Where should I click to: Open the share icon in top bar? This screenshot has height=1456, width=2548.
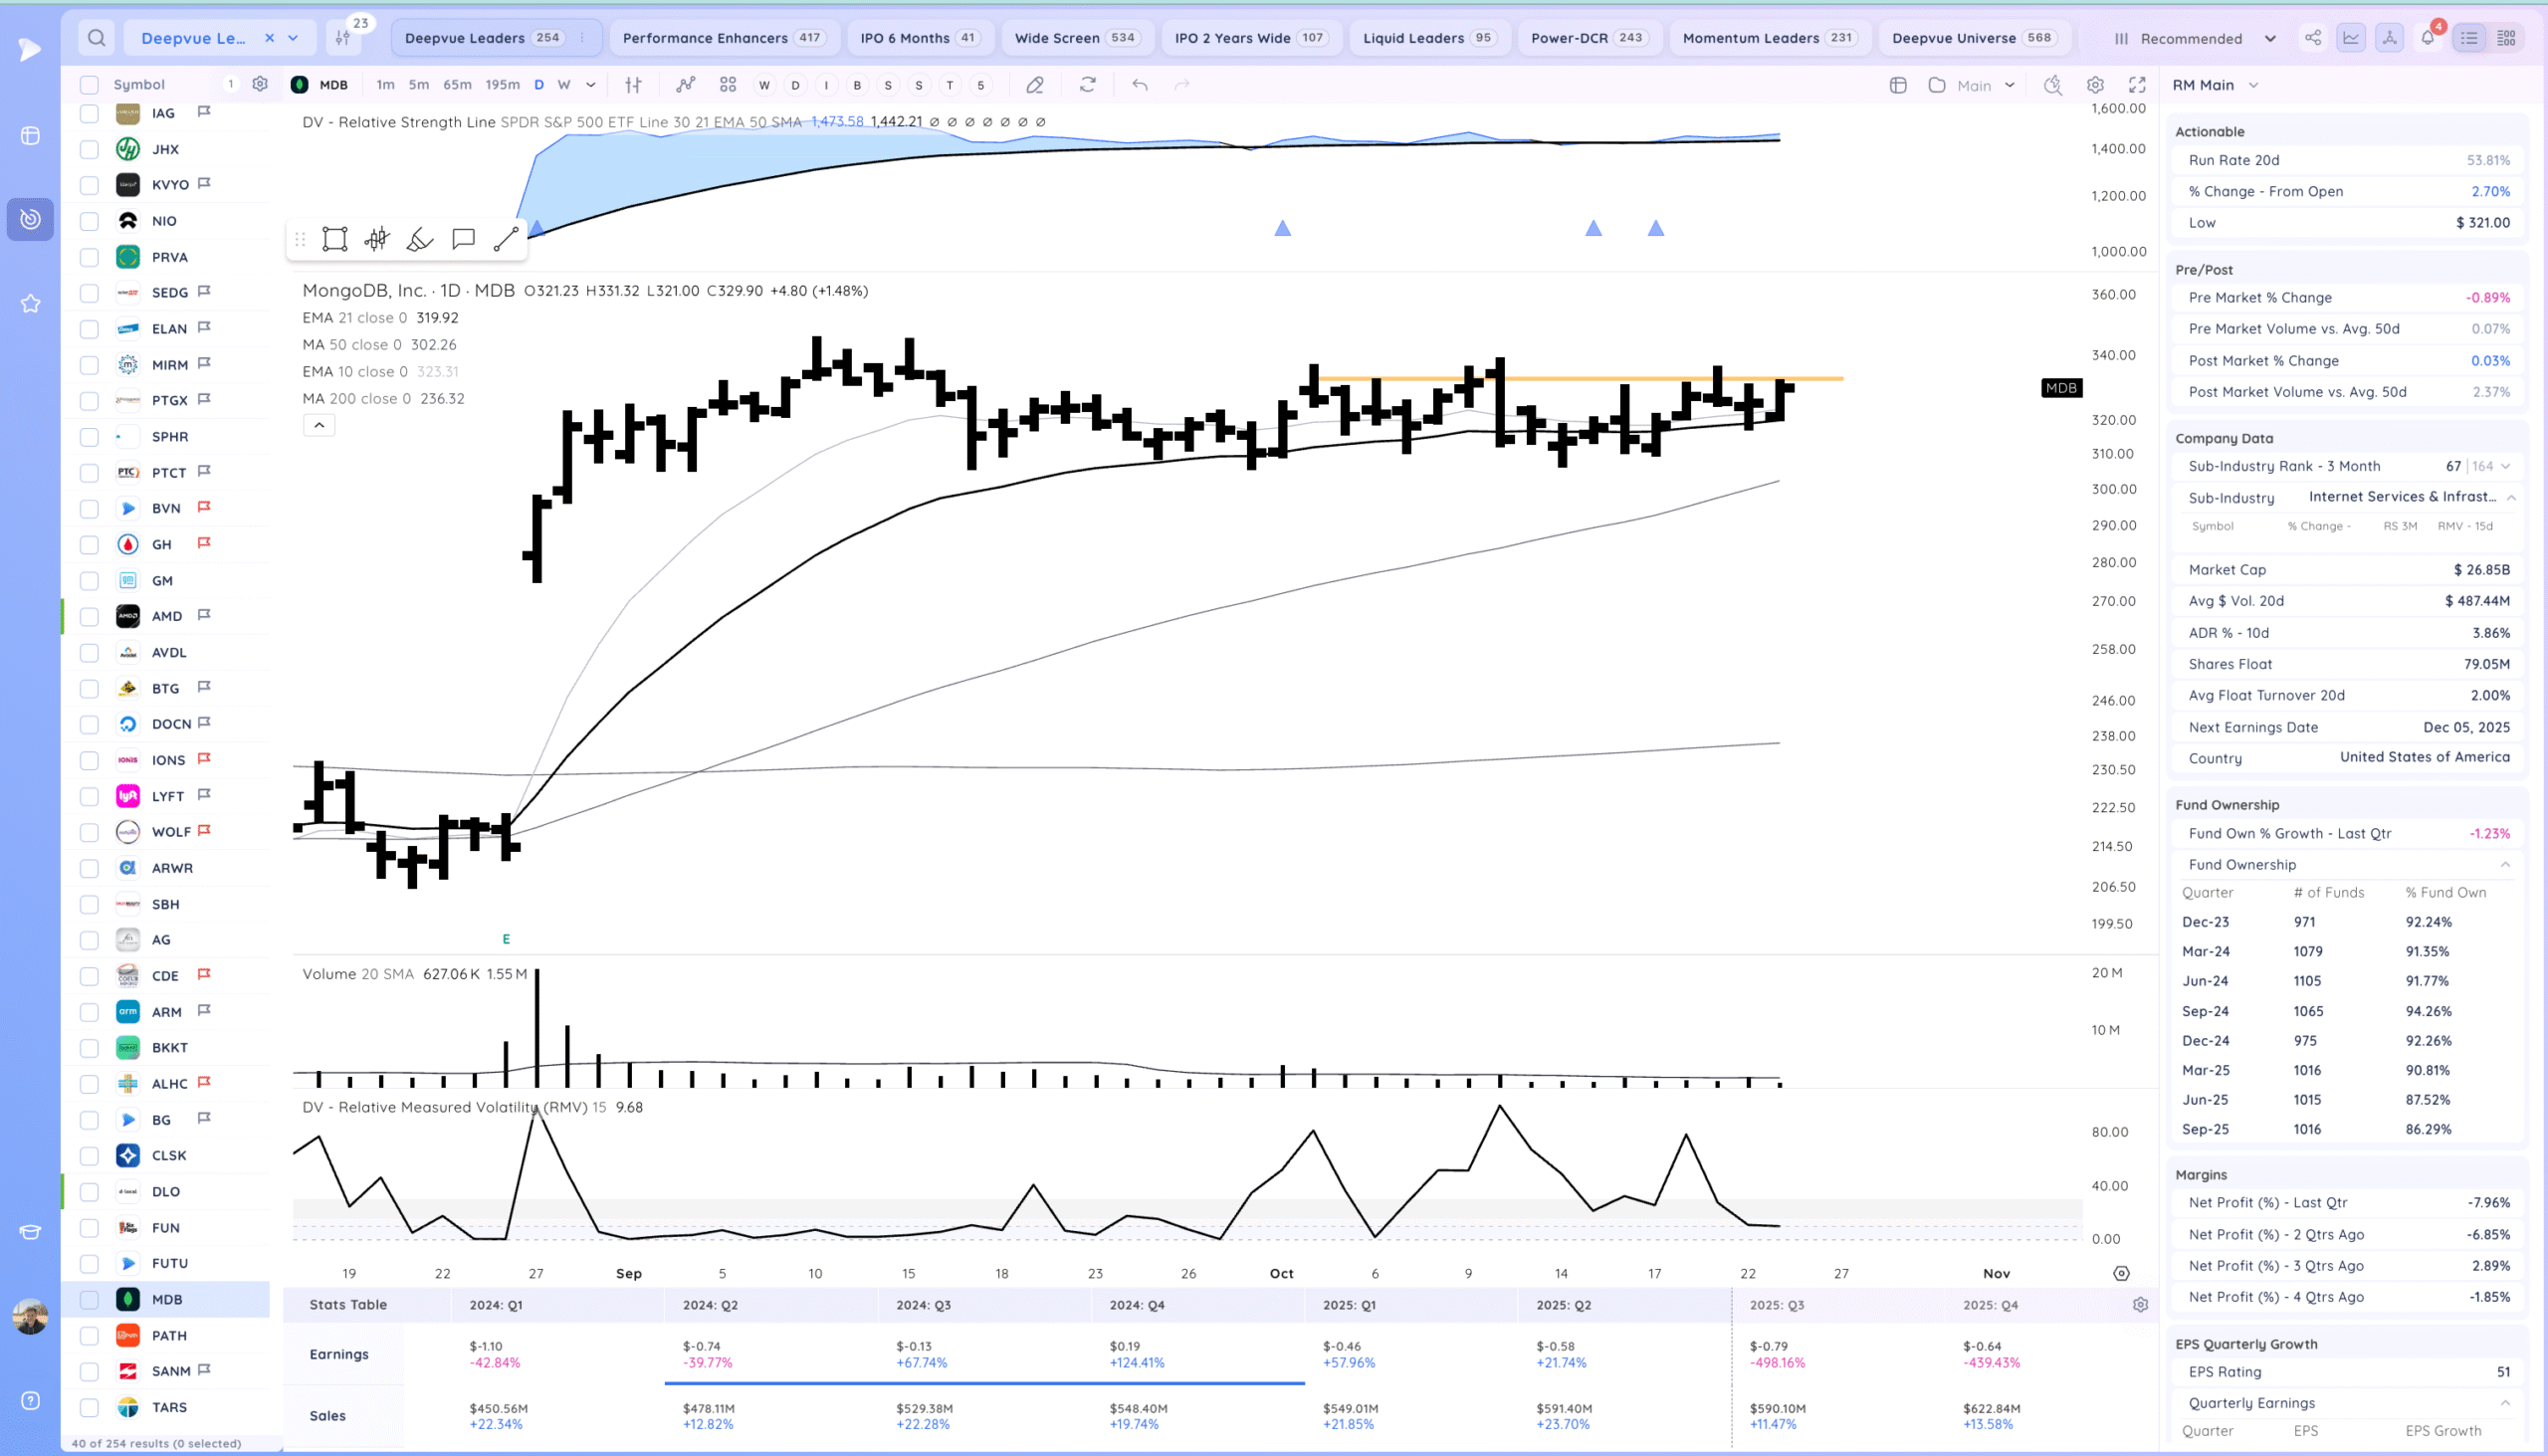2313,38
